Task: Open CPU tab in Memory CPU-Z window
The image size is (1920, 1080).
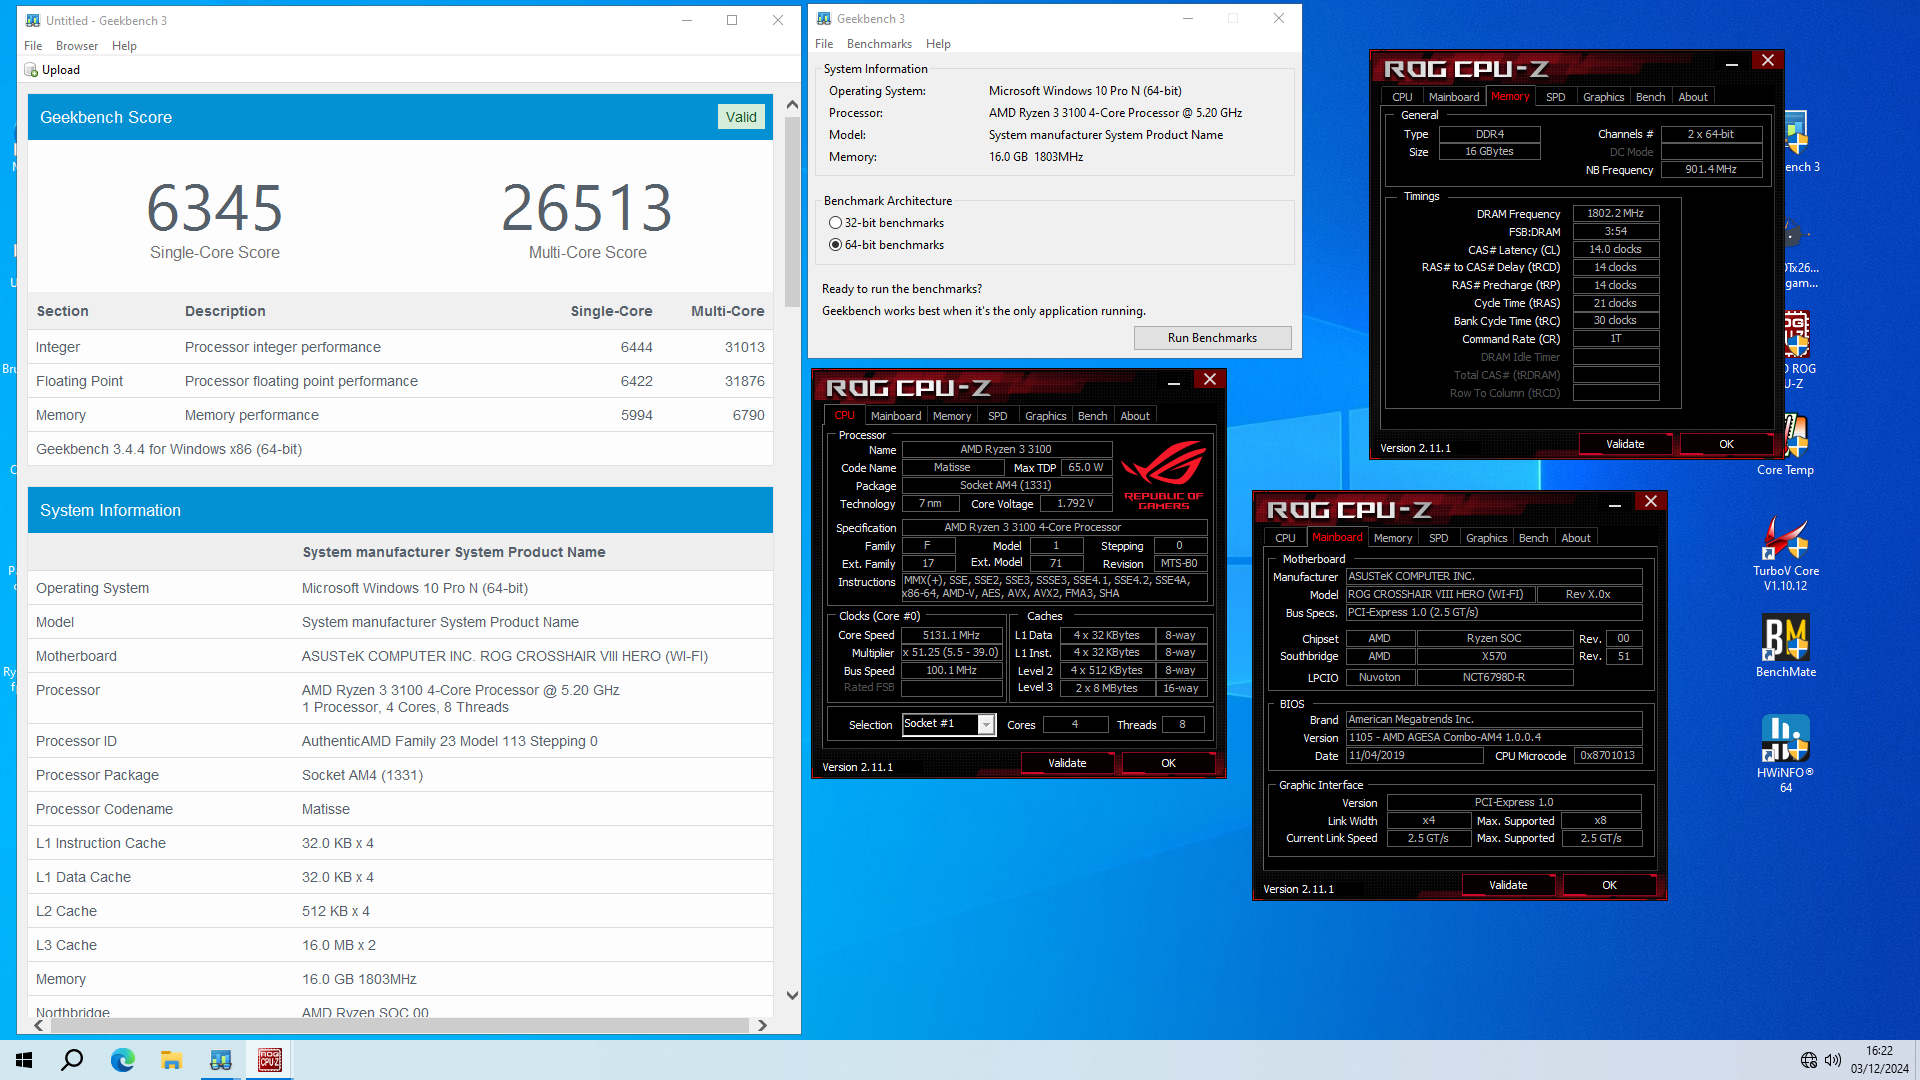Action: tap(1402, 97)
